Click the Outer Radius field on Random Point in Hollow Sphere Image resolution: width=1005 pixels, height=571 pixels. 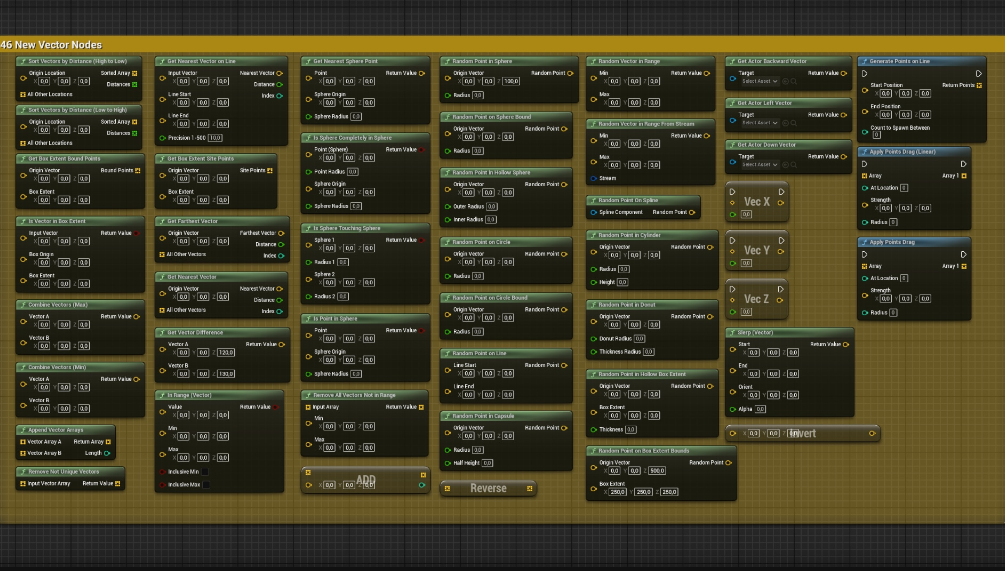click(492, 206)
